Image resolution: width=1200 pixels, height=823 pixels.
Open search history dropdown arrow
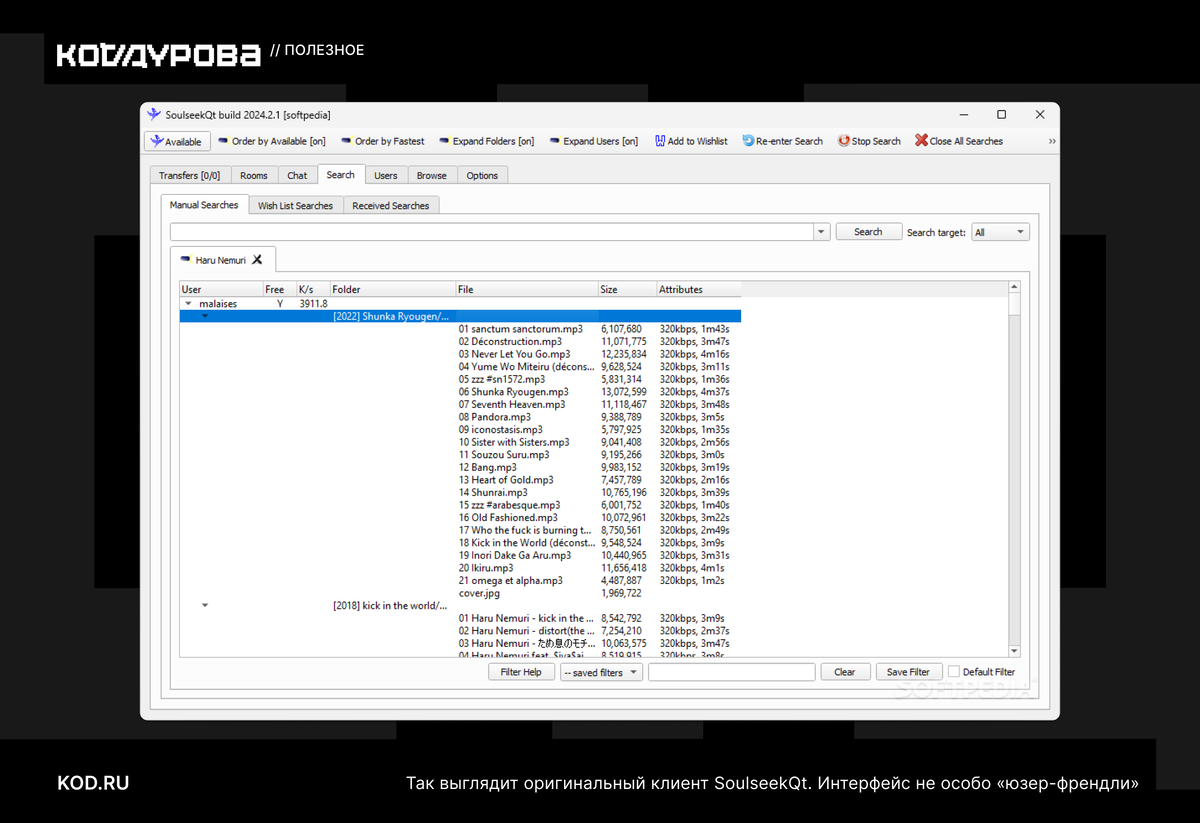pos(822,232)
